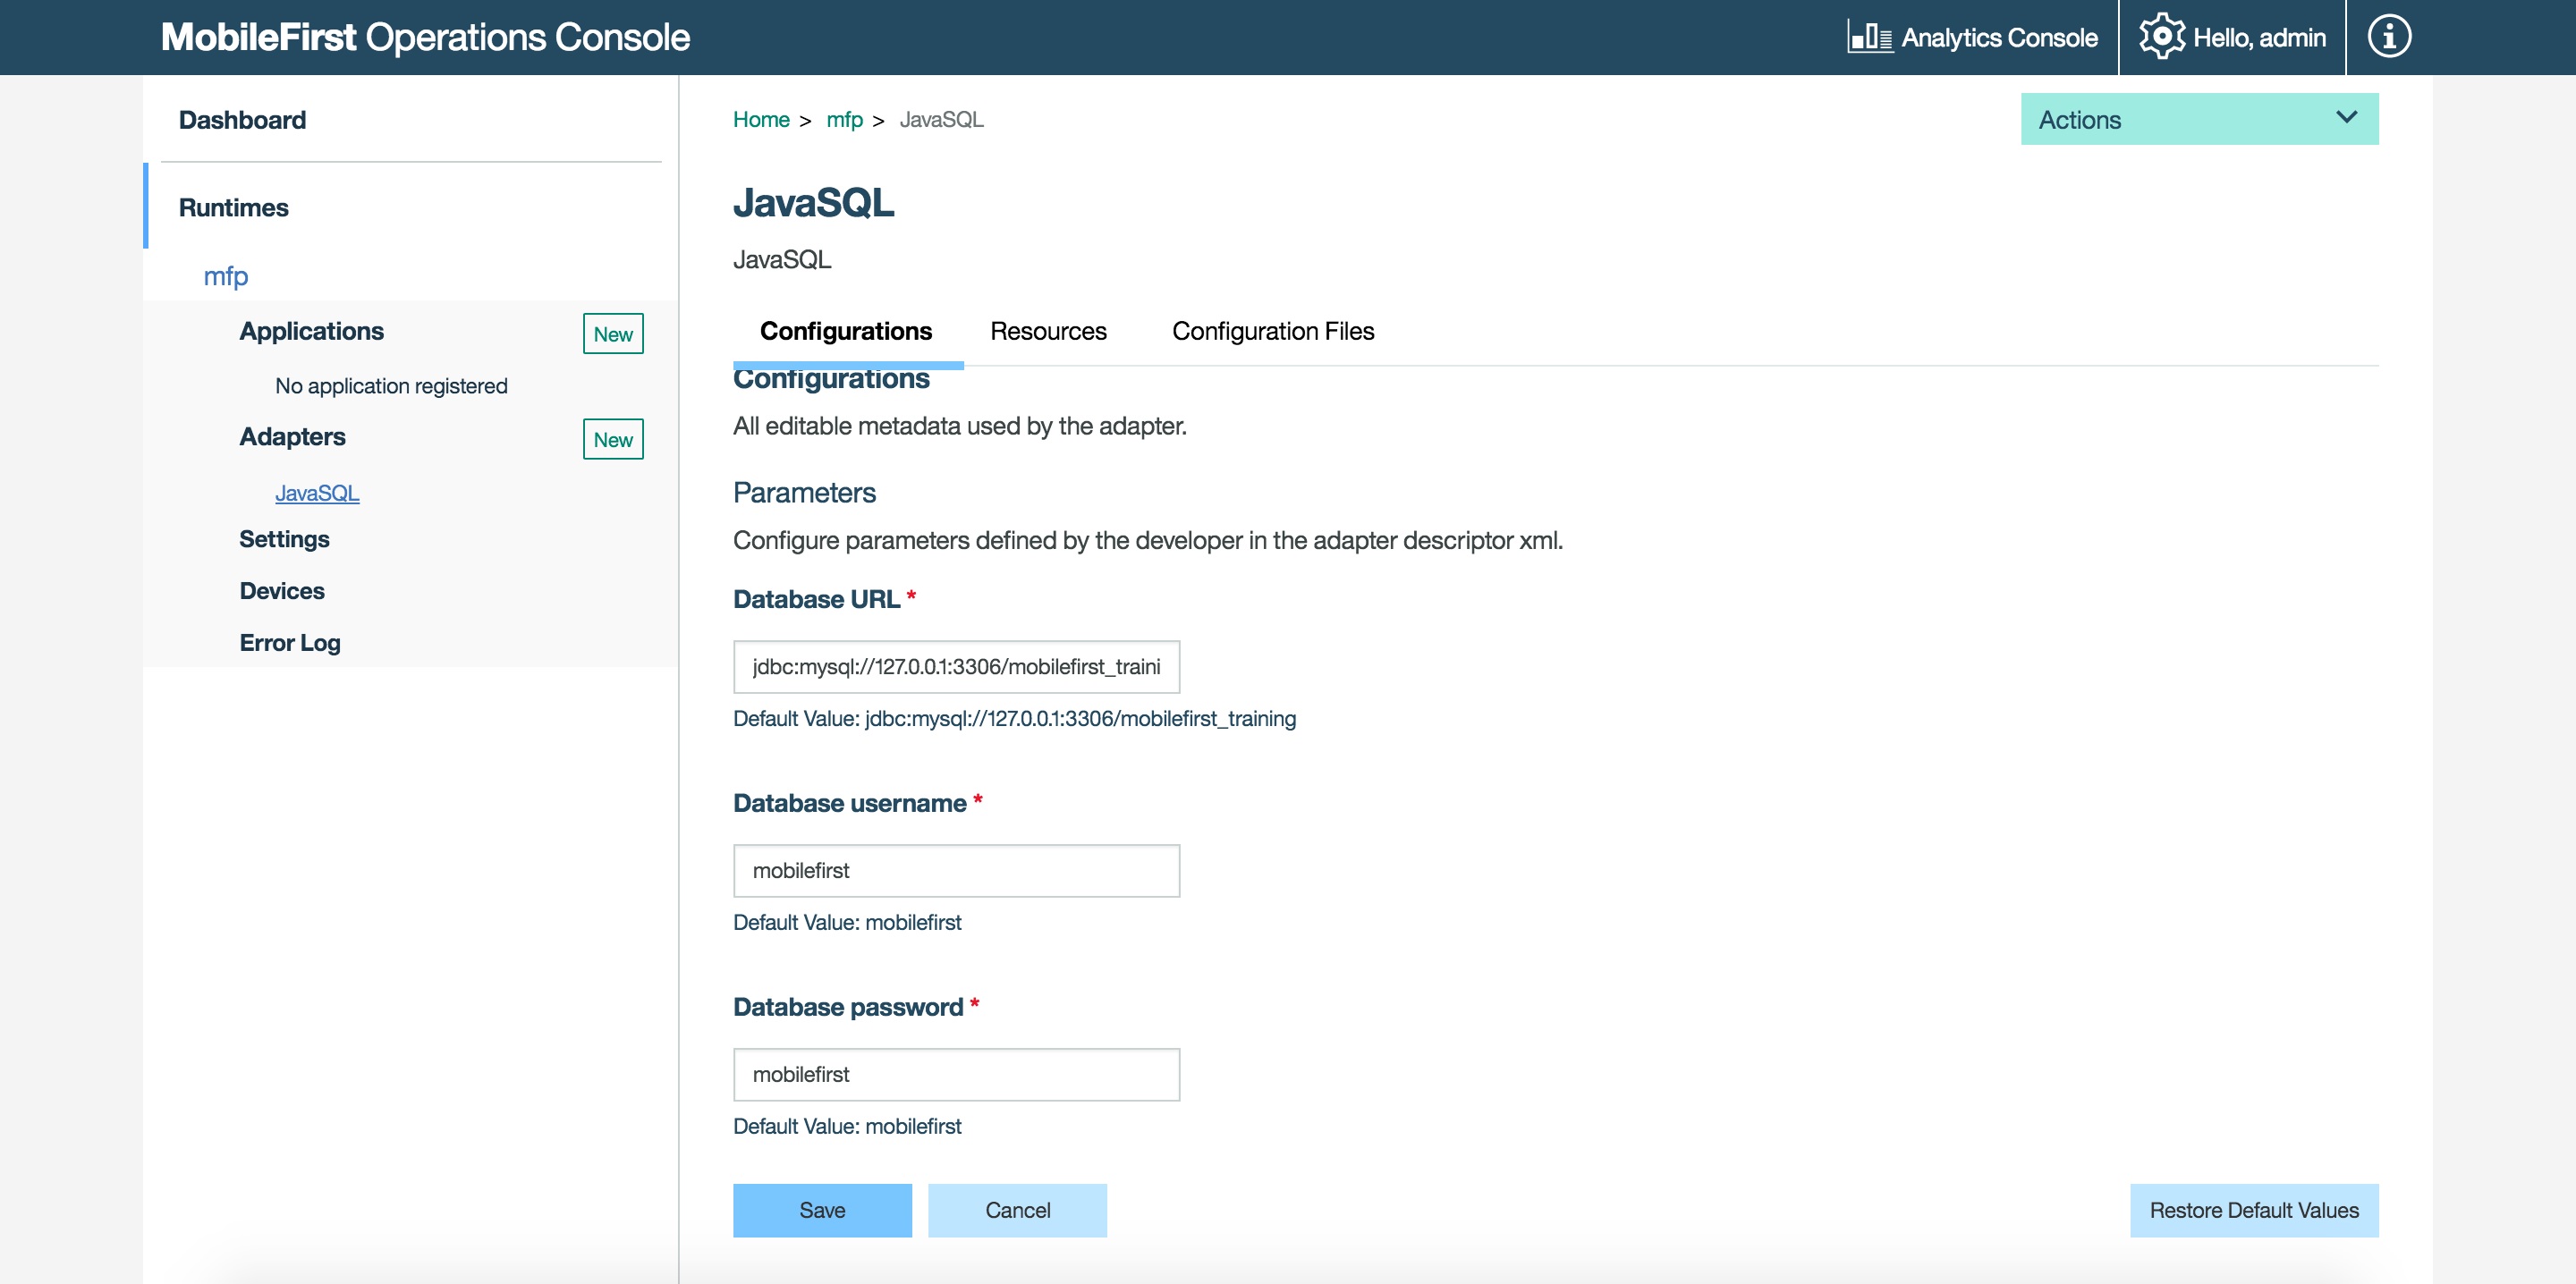Open the Analytics Console chart icon
The width and height of the screenshot is (2576, 1284).
[x=1869, y=37]
